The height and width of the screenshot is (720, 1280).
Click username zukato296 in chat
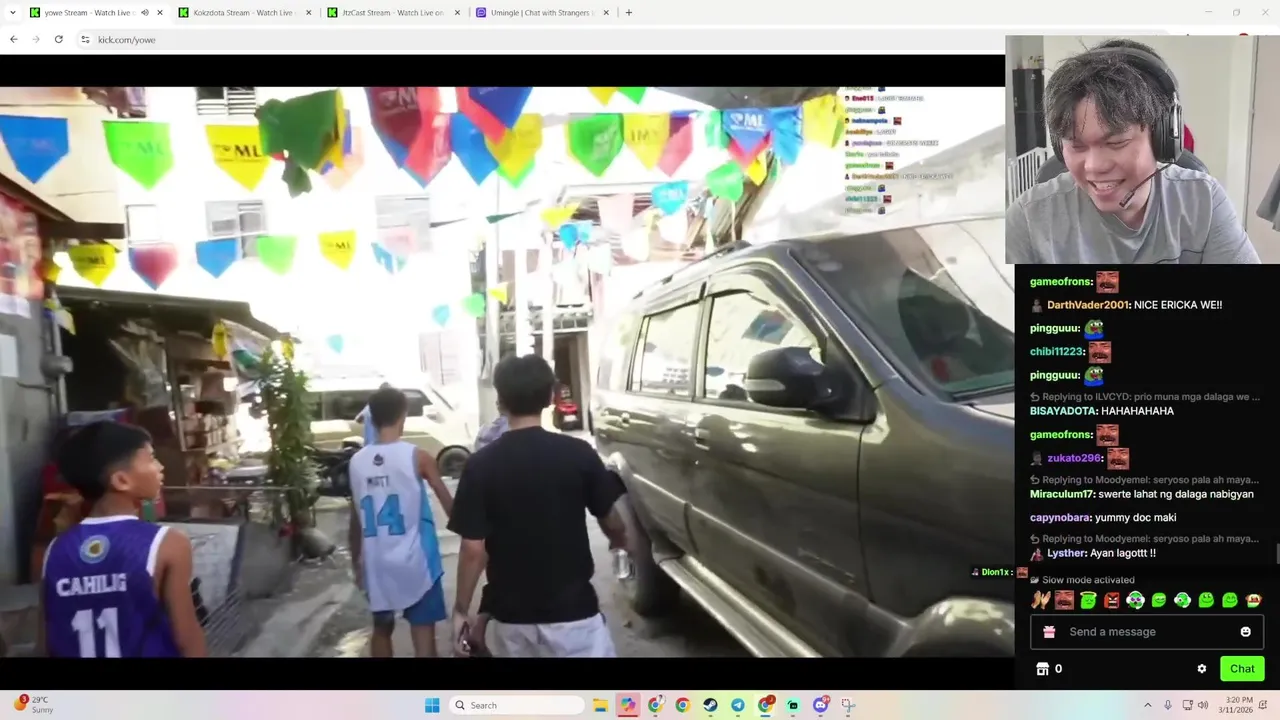point(1074,458)
